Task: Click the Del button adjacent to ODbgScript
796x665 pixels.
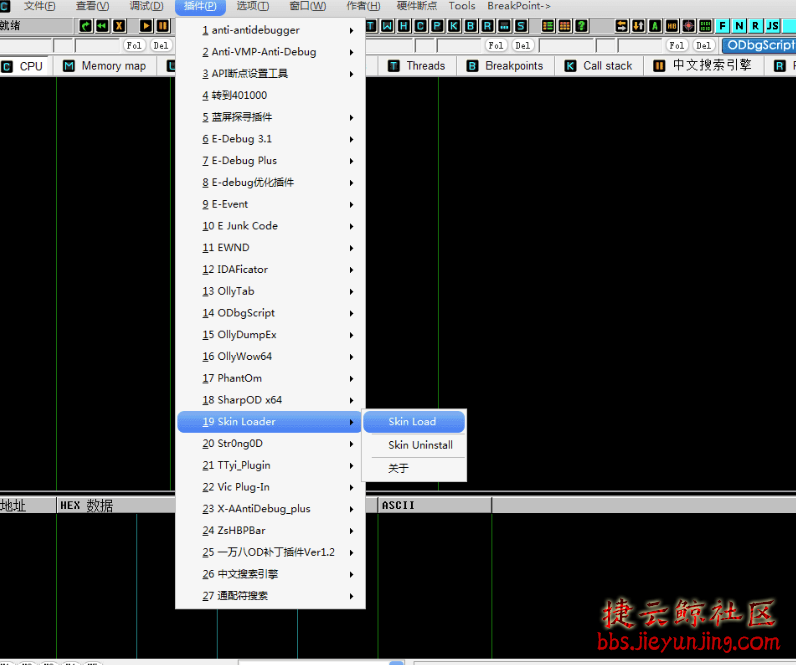Action: tap(704, 46)
